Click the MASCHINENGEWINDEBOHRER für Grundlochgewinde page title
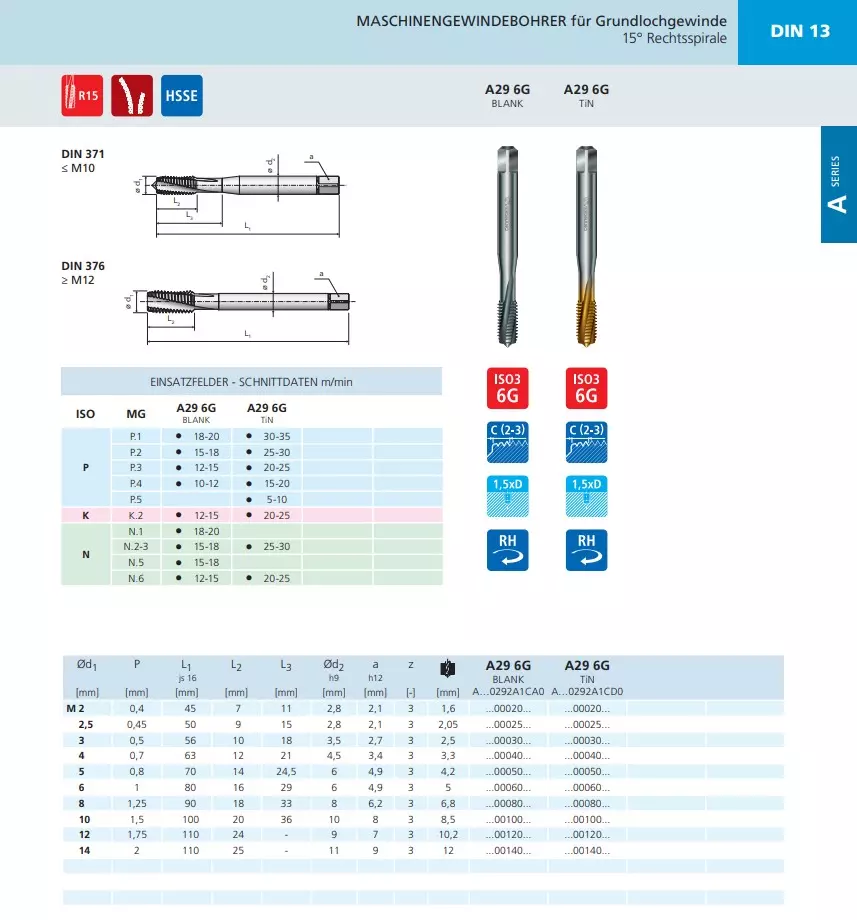 541,22
